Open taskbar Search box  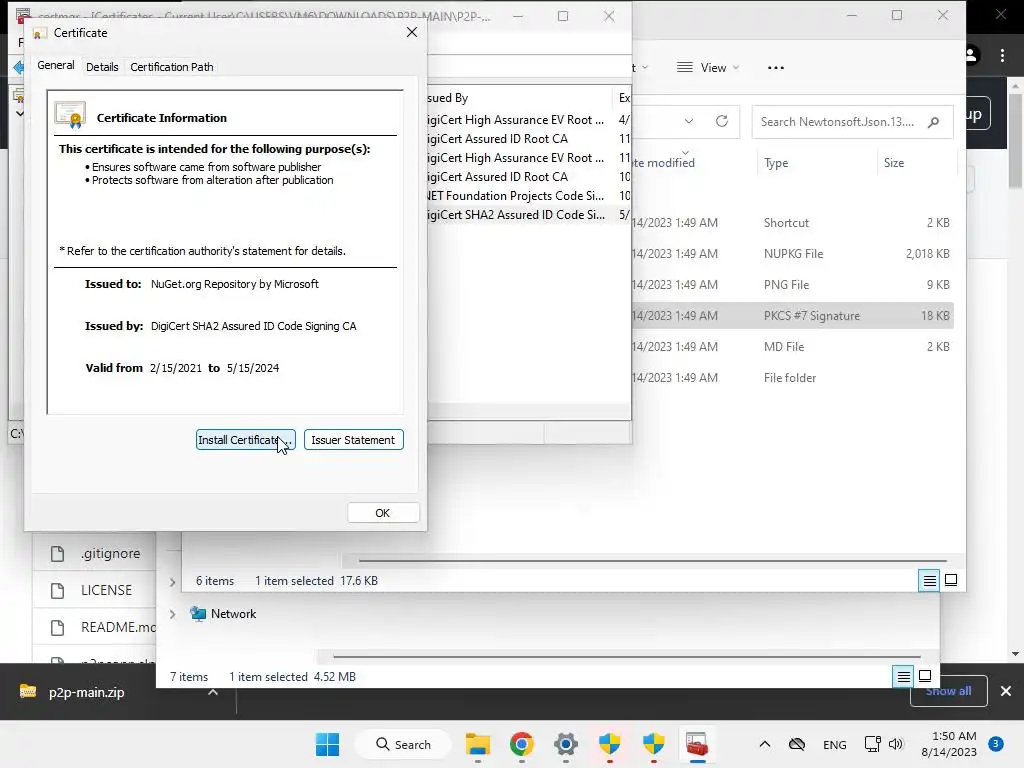[404, 744]
